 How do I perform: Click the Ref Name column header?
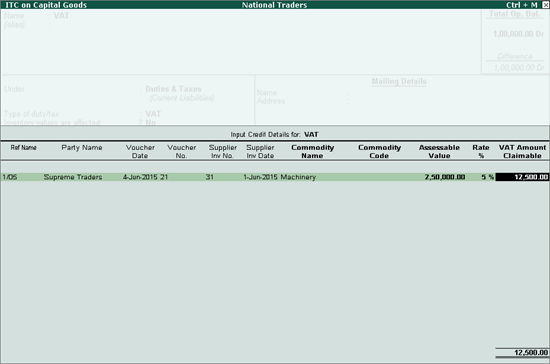[x=24, y=148]
